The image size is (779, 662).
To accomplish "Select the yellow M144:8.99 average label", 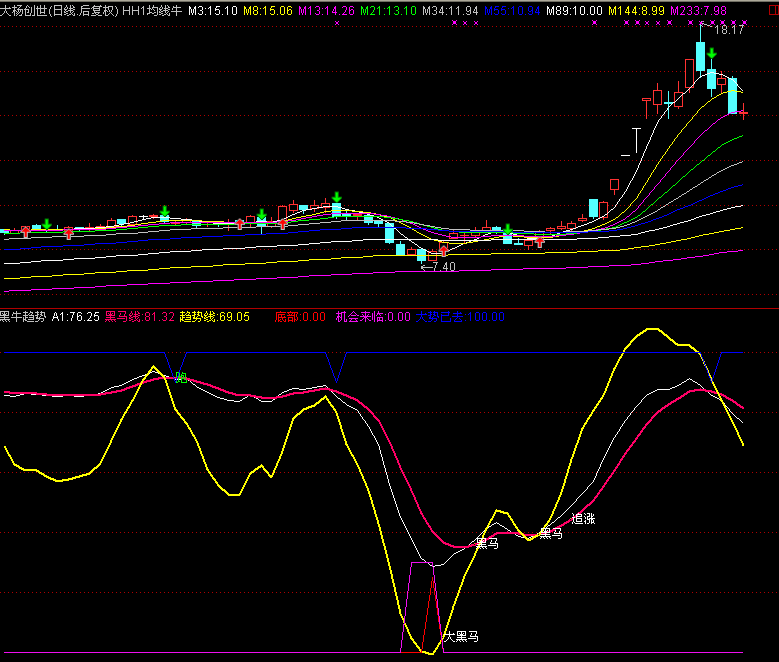I will coord(636,10).
